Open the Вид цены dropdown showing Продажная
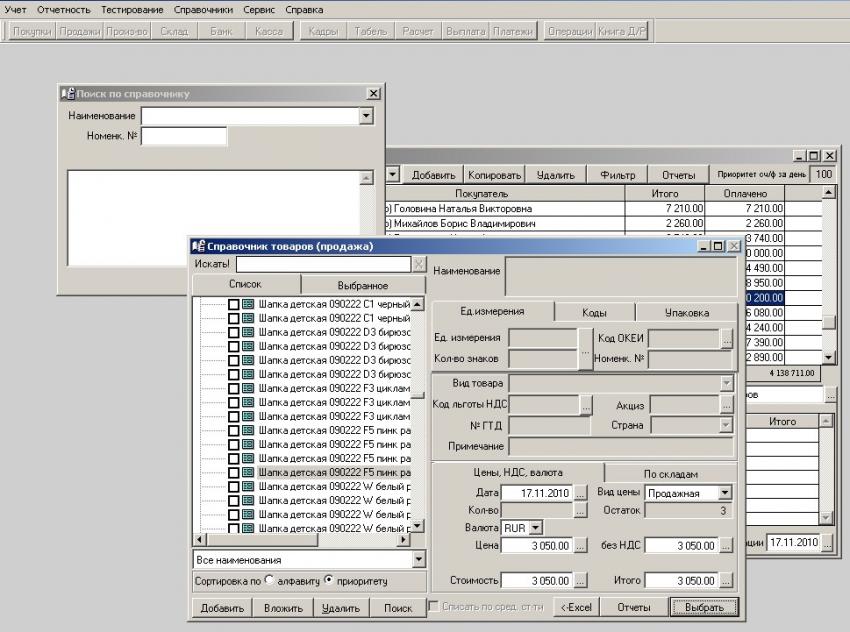Screen dimensions: 850x632 coord(724,493)
